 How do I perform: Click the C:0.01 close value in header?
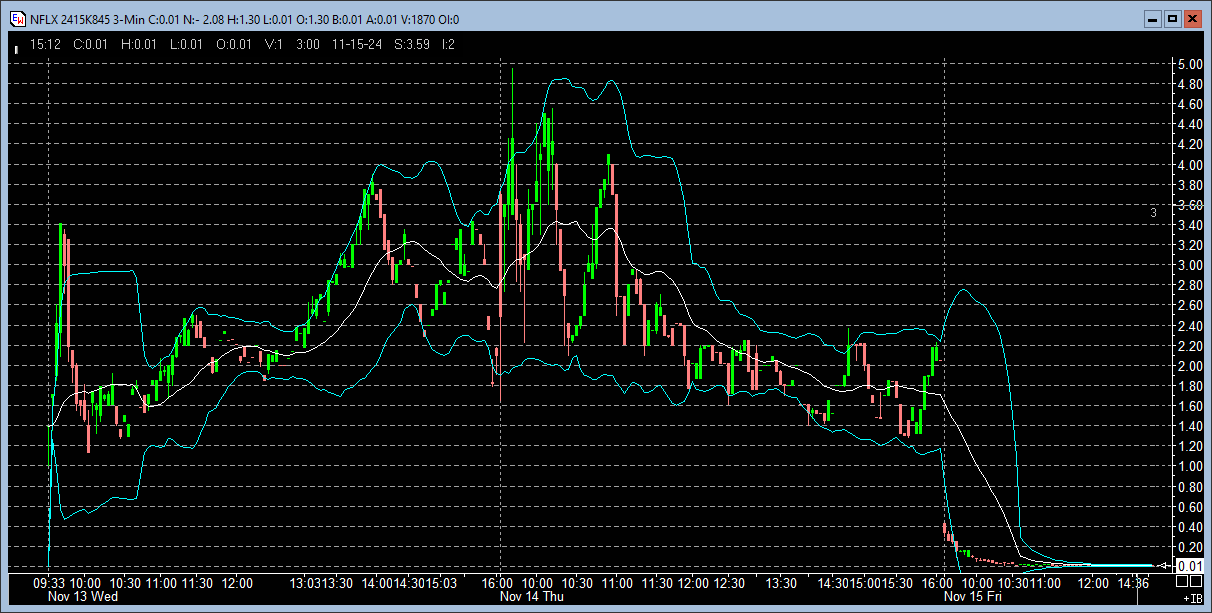point(91,44)
